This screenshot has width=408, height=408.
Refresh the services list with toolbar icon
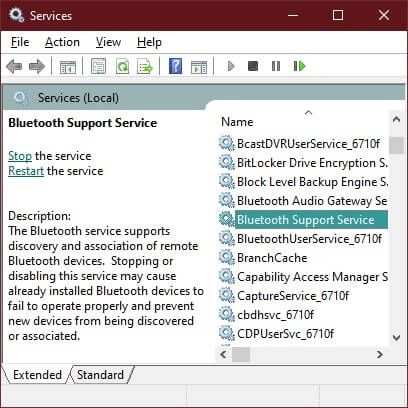tap(122, 66)
